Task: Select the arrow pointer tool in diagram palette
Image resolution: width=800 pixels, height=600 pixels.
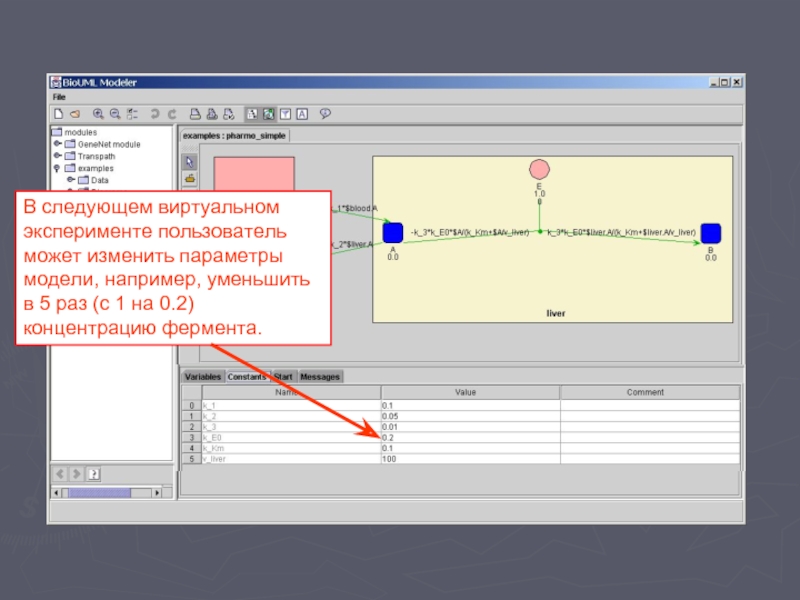Action: (x=190, y=162)
